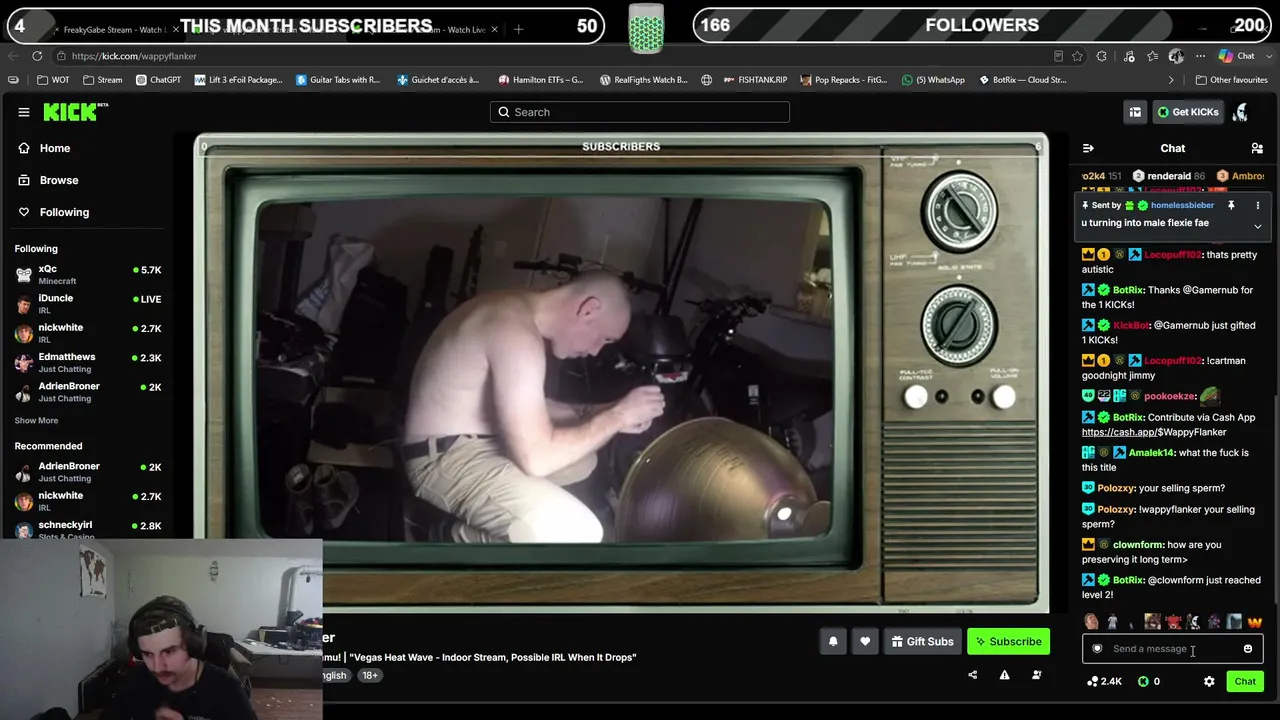Collapse the chat panel

pyautogui.click(x=1088, y=148)
